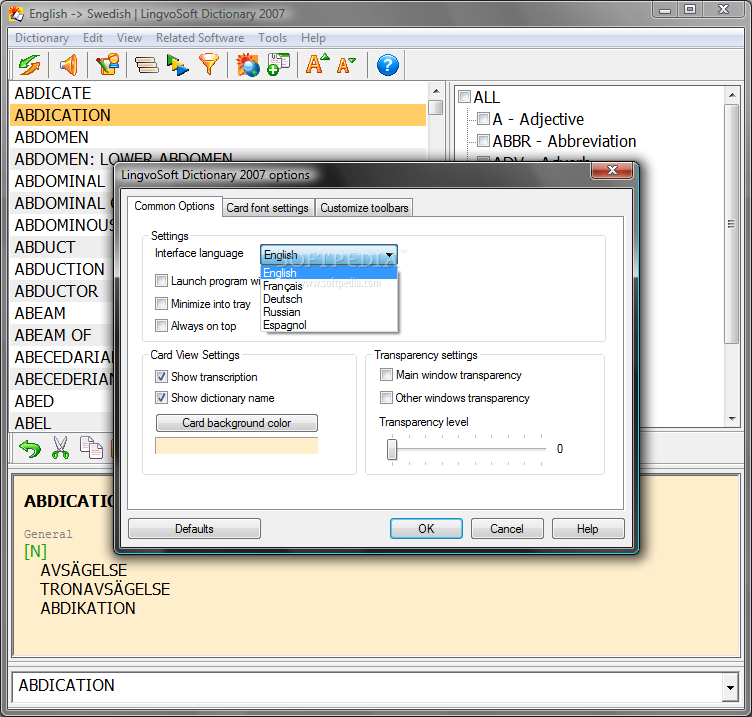Screen dimensions: 752x717
Task: Open the Interface language combo box
Action: pos(329,255)
